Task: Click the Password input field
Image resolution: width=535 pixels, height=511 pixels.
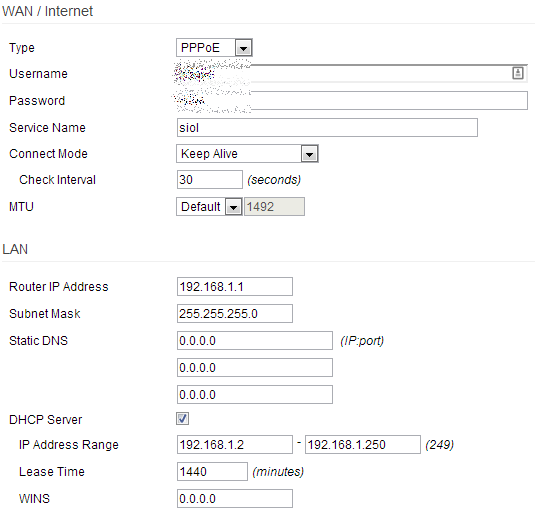Action: click(352, 100)
